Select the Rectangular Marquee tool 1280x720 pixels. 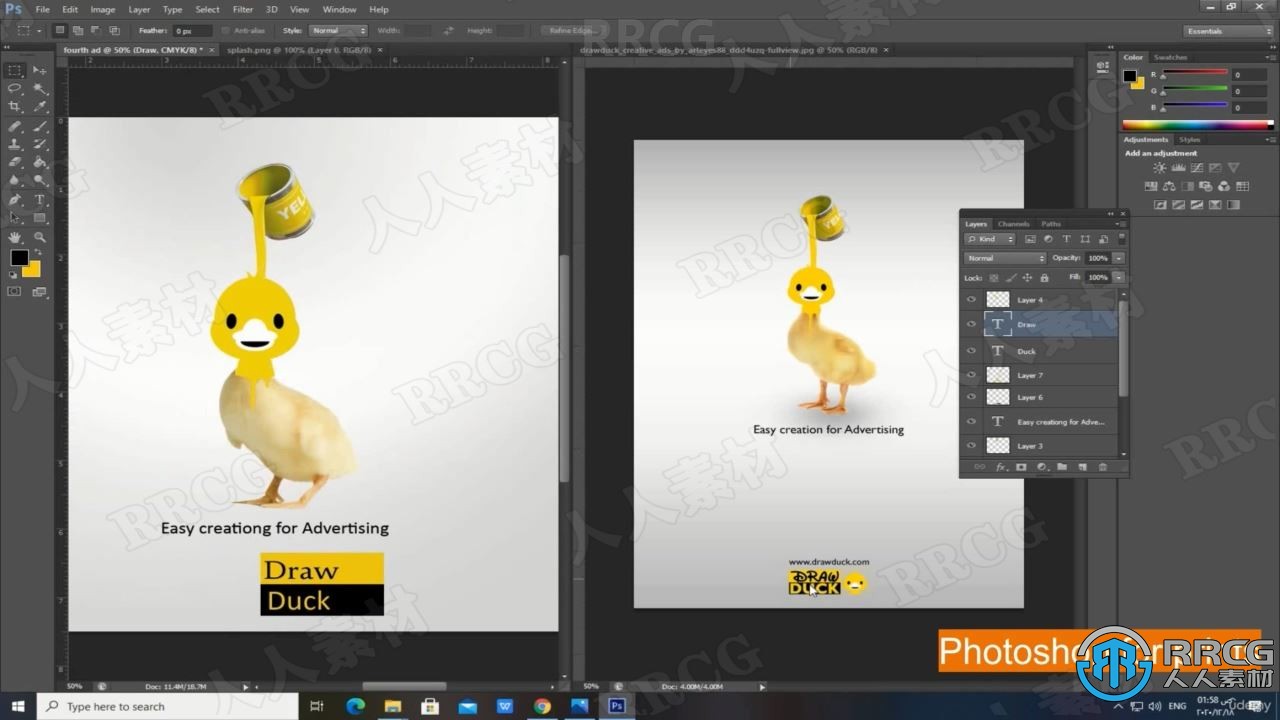(15, 70)
